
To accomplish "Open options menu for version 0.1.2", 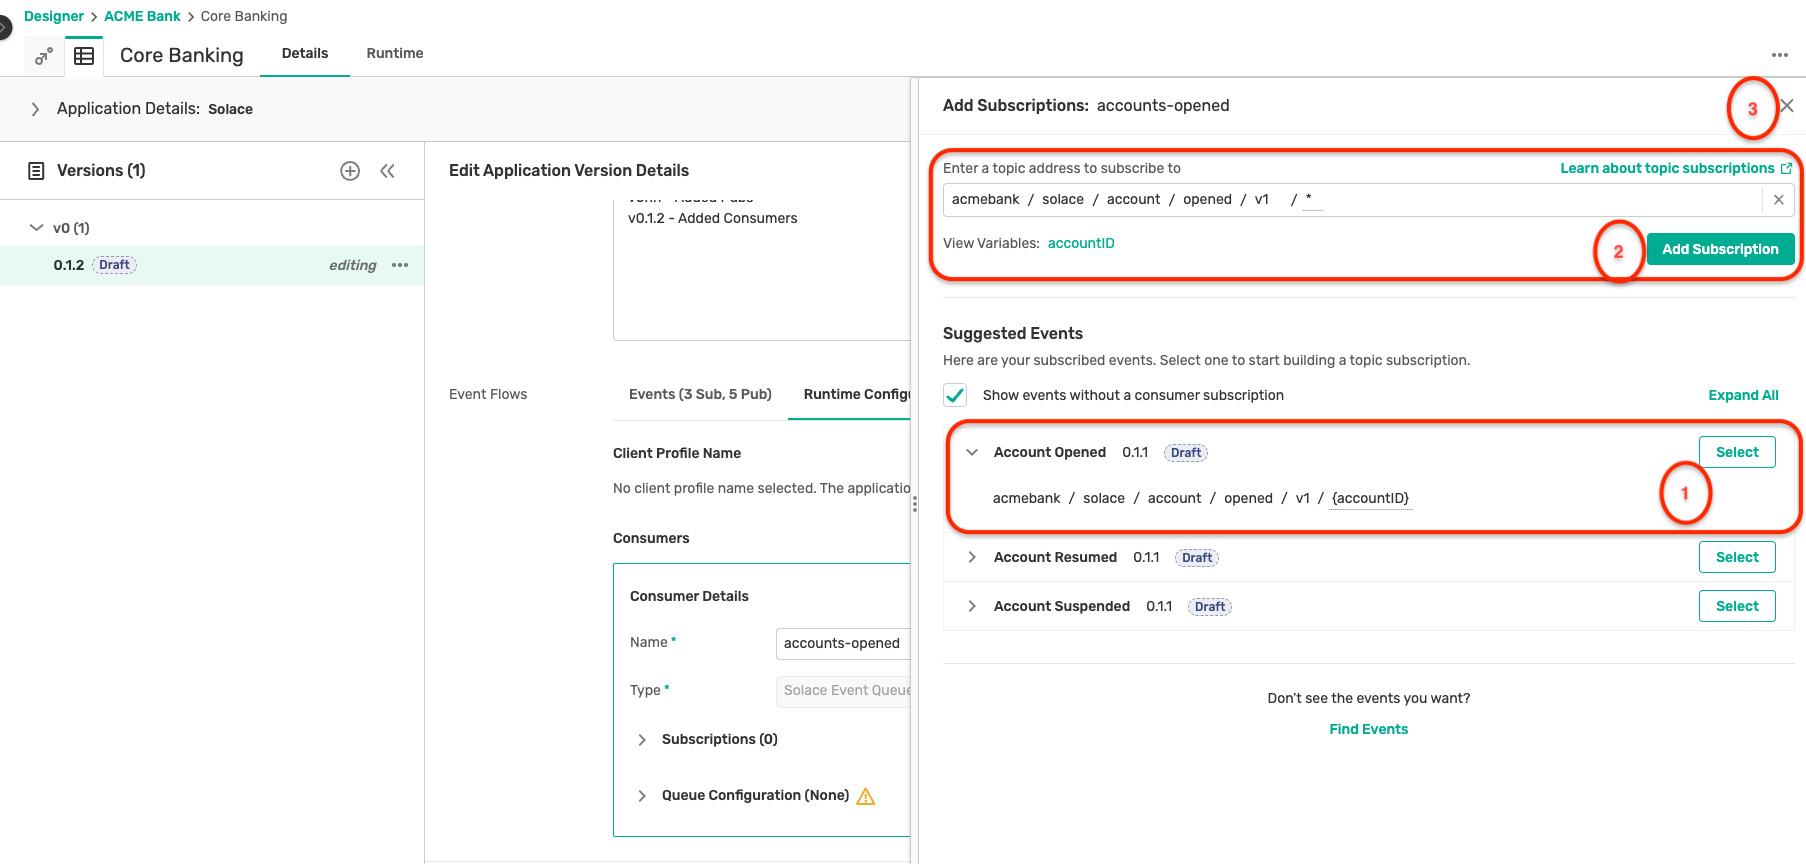I will pyautogui.click(x=400, y=265).
